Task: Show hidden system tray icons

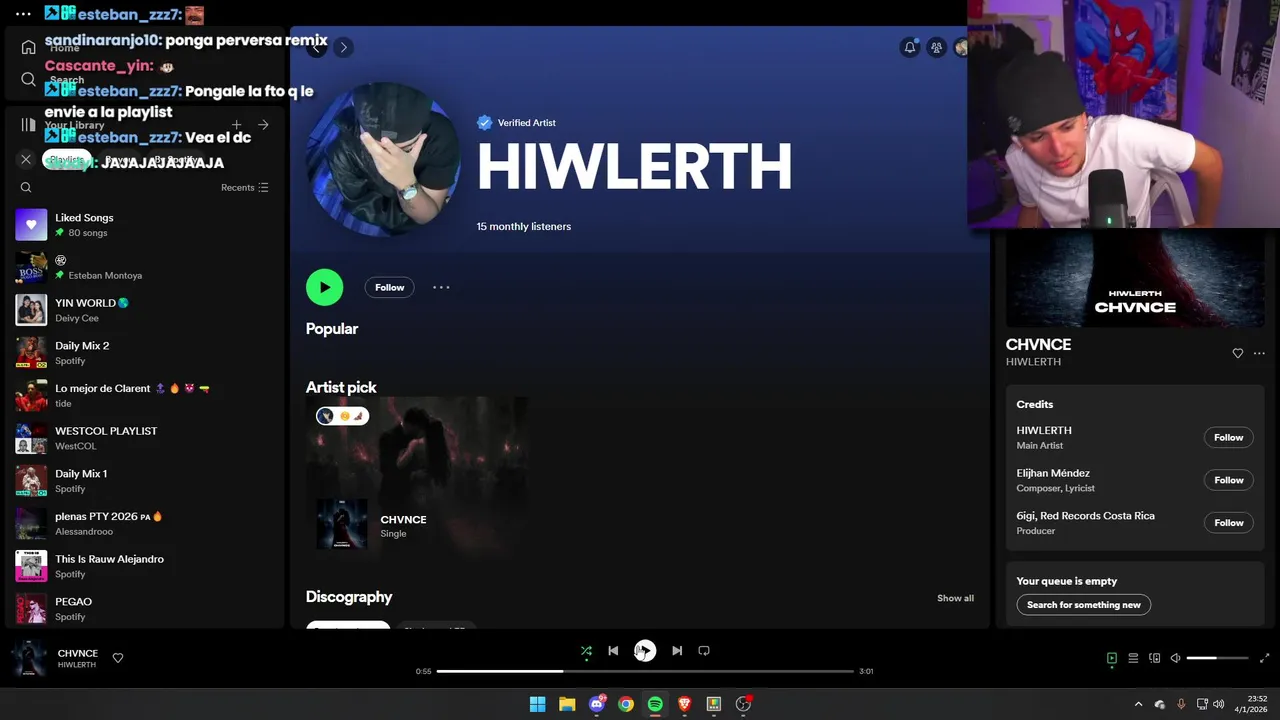Action: tap(1138, 704)
